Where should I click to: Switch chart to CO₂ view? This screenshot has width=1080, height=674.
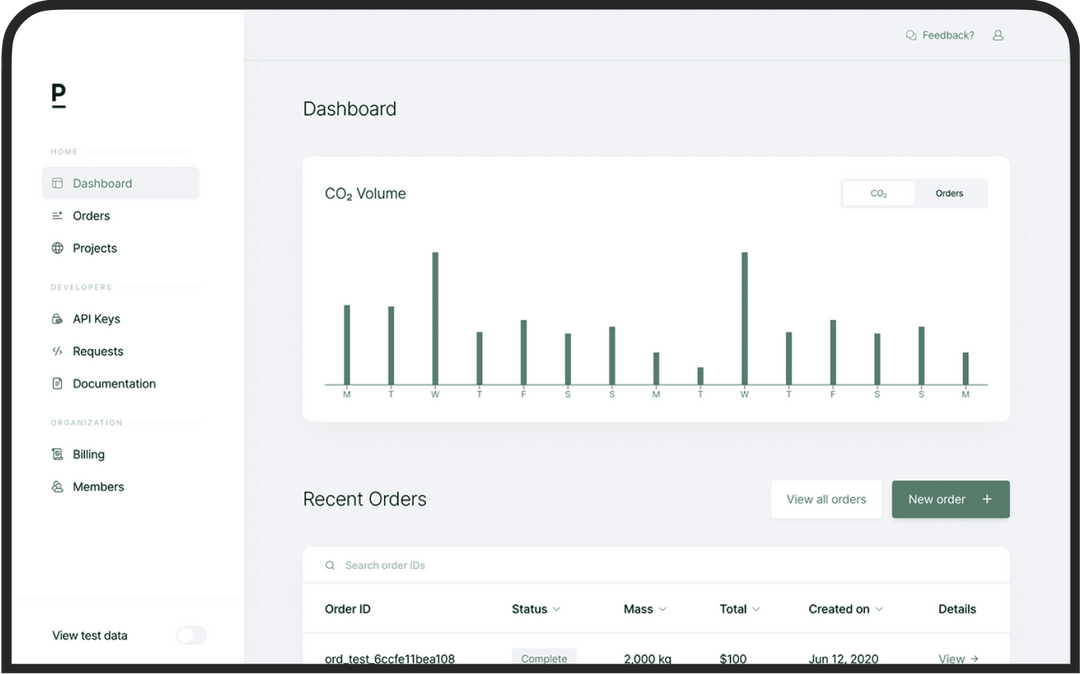(878, 194)
